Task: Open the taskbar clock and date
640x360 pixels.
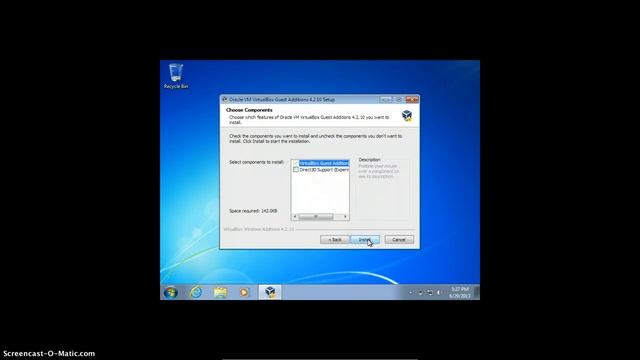Action: pyautogui.click(x=460, y=292)
